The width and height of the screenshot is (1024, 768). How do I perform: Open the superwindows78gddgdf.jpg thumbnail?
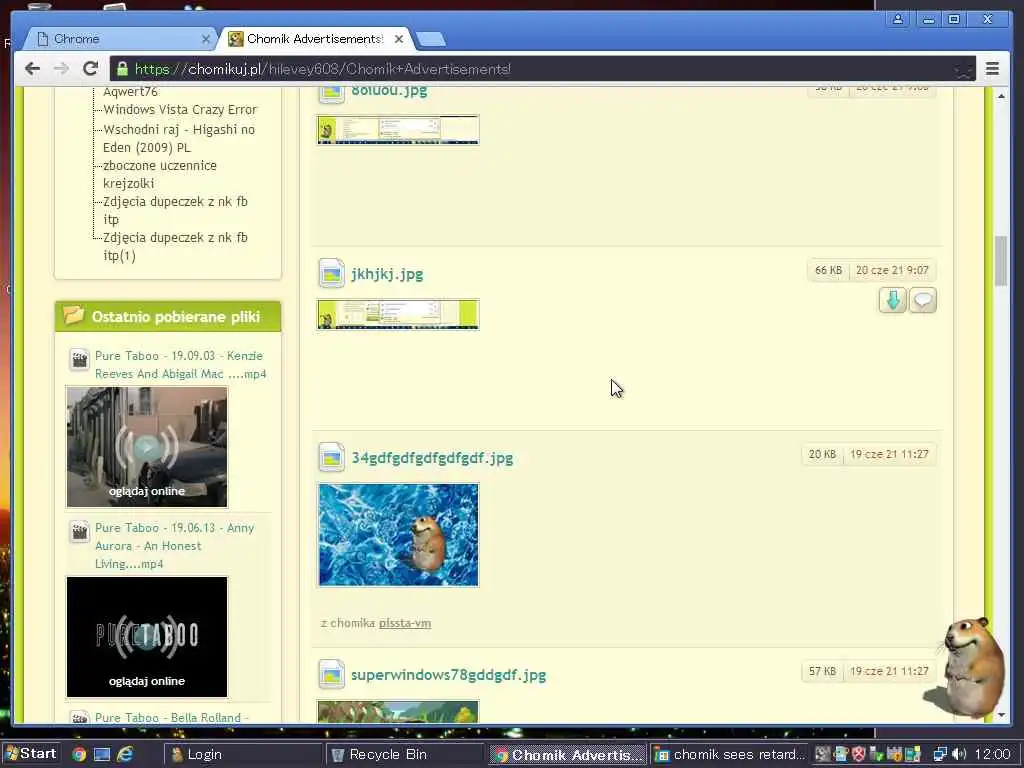click(398, 711)
